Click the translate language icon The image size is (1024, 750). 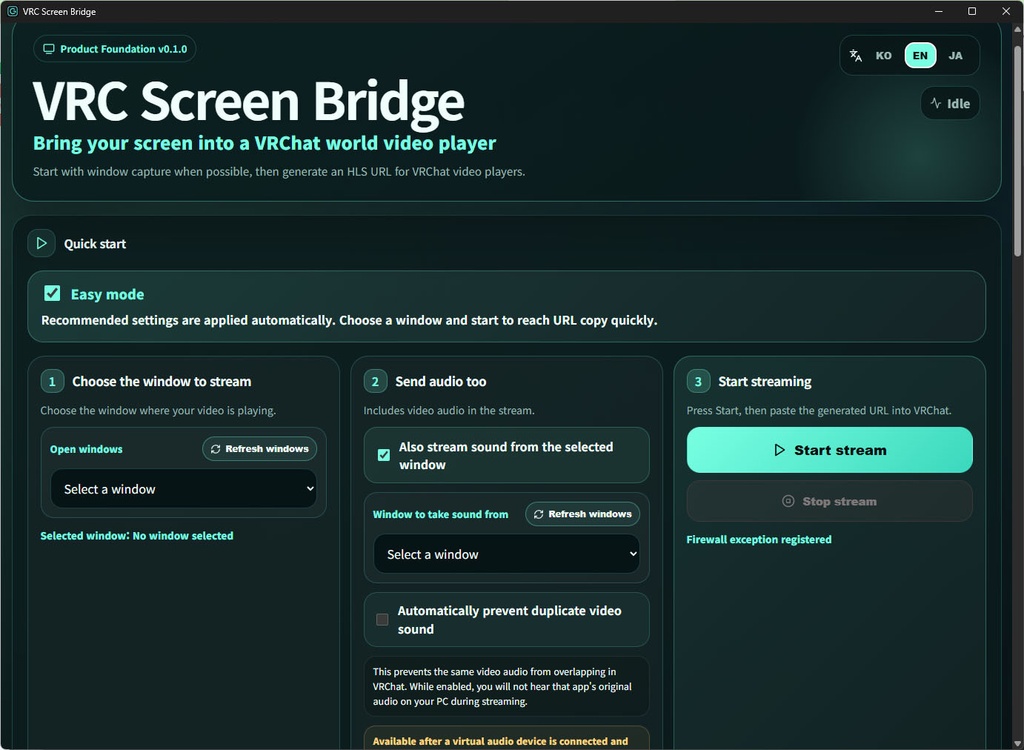click(856, 56)
